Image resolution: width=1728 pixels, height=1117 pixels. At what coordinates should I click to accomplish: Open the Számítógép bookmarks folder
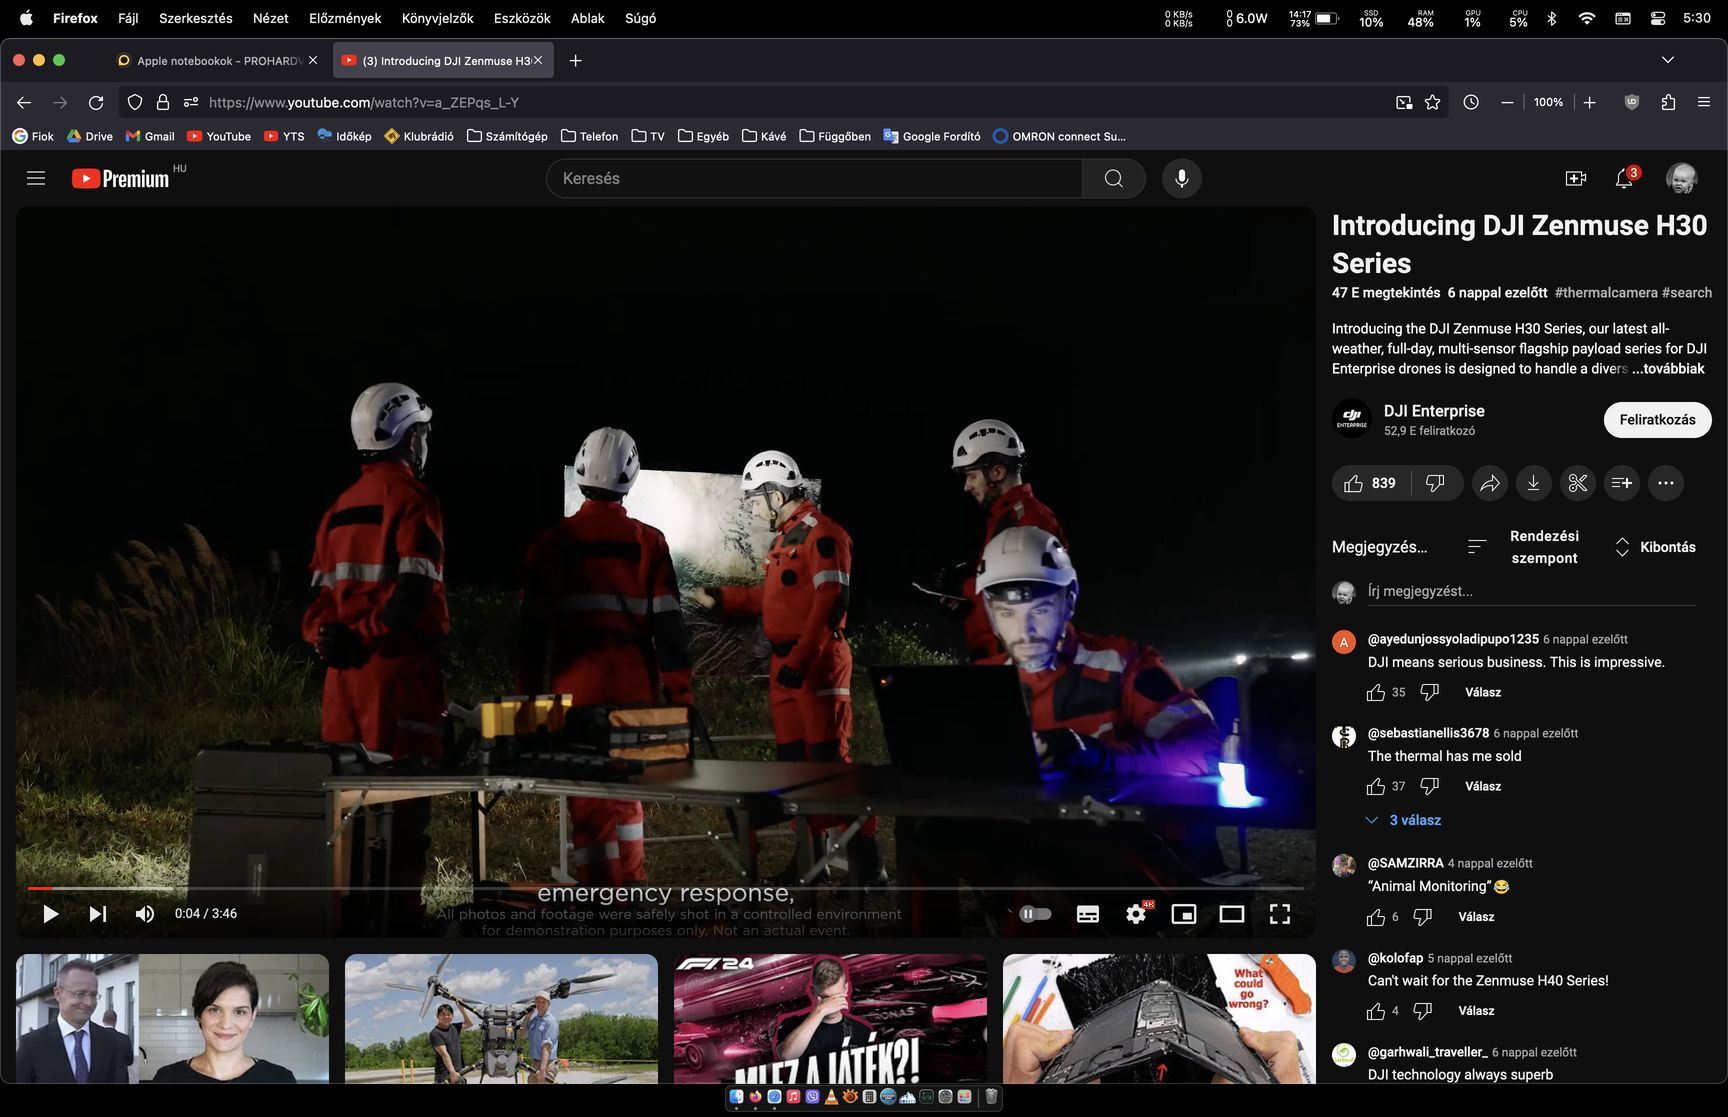507,136
